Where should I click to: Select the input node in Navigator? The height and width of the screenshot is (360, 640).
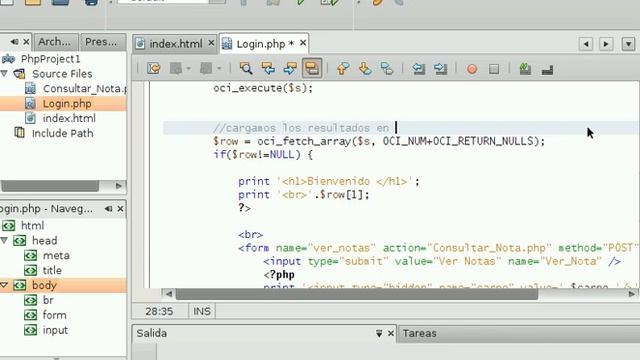coord(55,330)
